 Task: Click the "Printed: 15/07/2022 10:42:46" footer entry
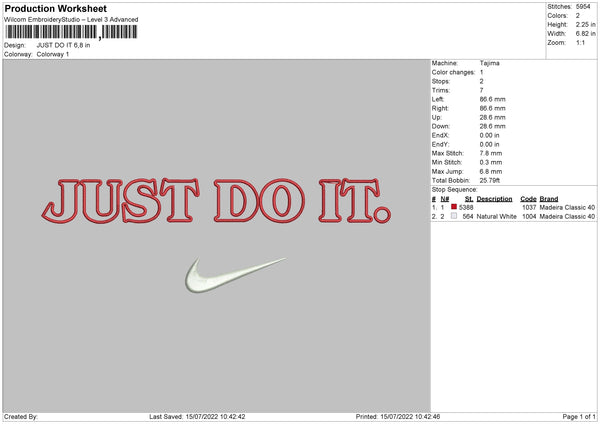tap(398, 417)
